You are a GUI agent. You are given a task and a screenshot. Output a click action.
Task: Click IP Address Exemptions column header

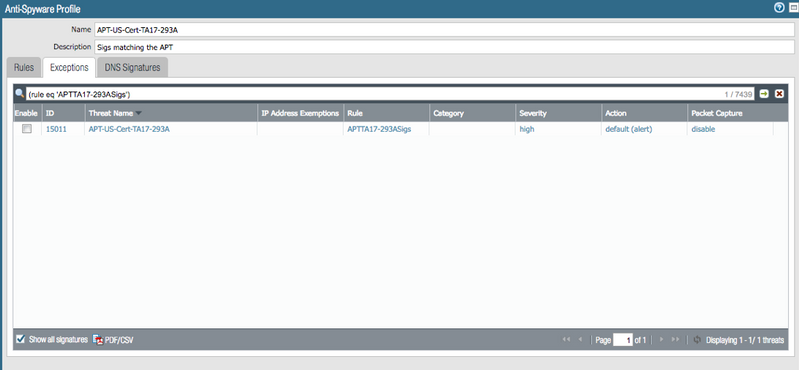pos(300,113)
